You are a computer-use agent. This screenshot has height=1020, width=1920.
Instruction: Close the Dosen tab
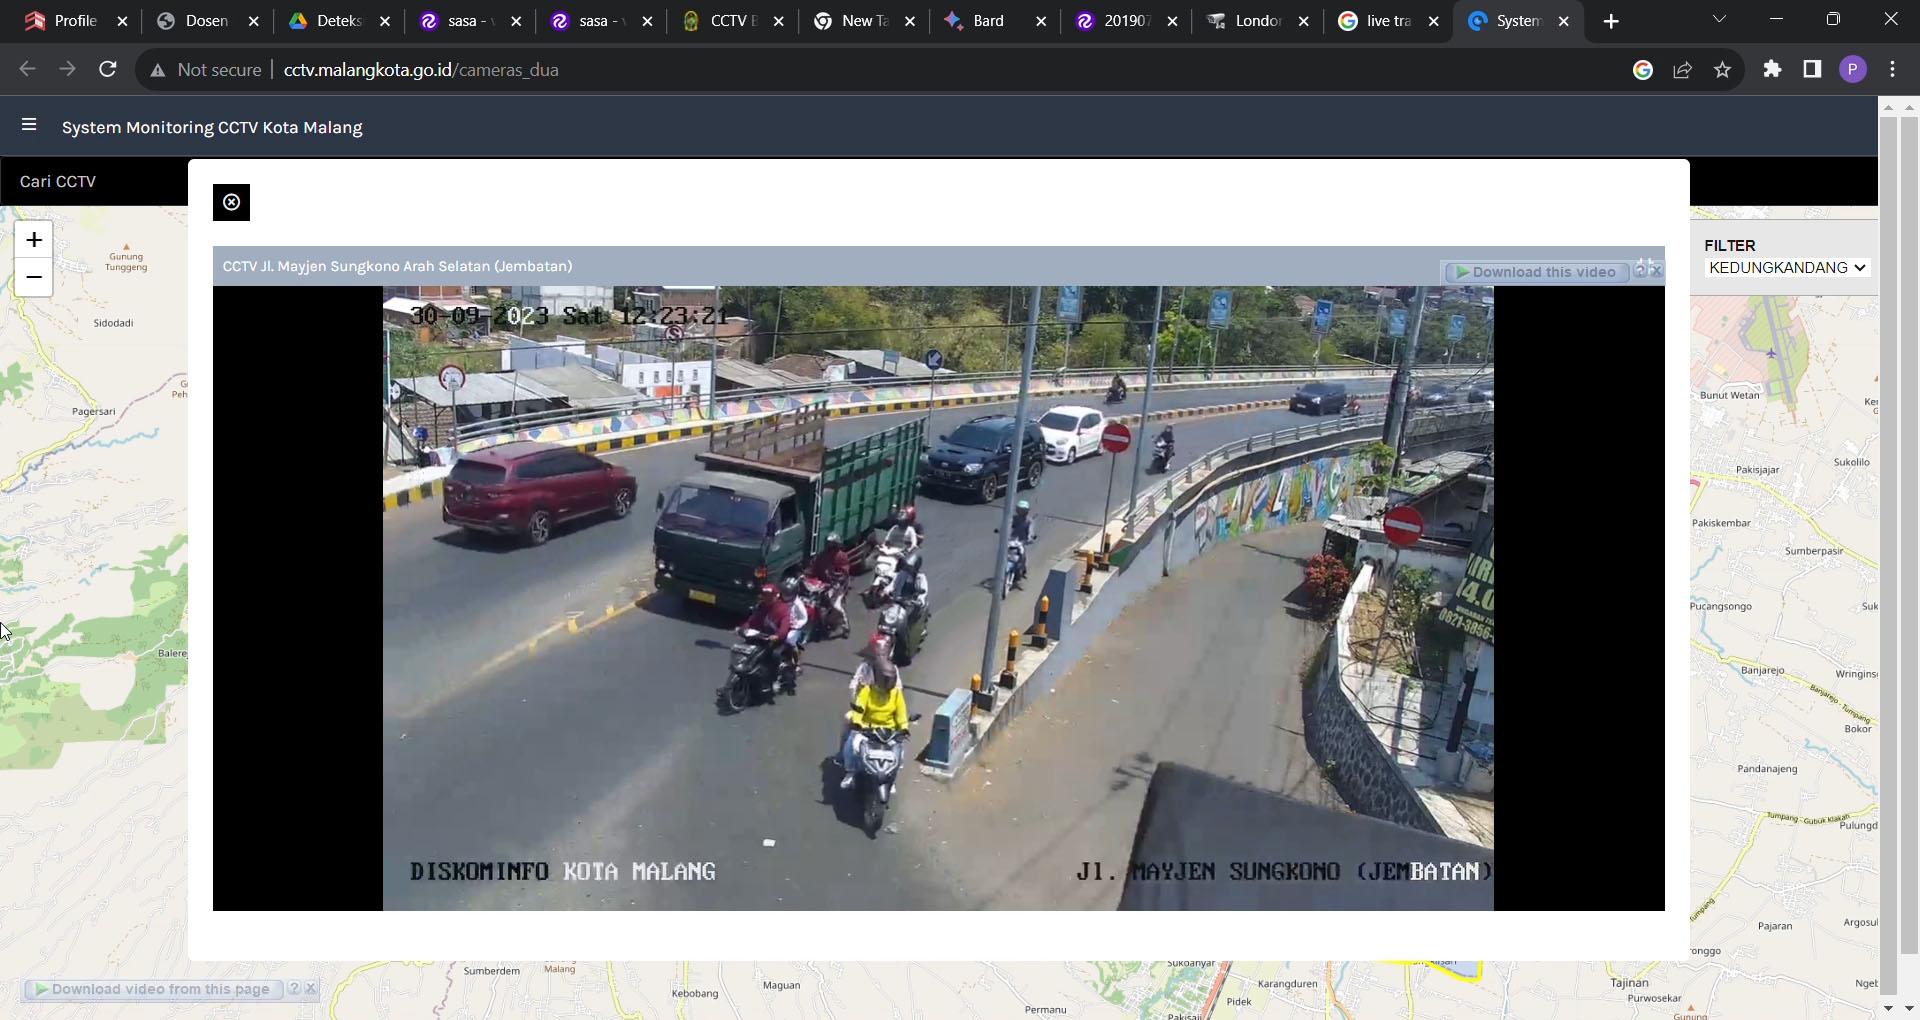click(x=254, y=21)
